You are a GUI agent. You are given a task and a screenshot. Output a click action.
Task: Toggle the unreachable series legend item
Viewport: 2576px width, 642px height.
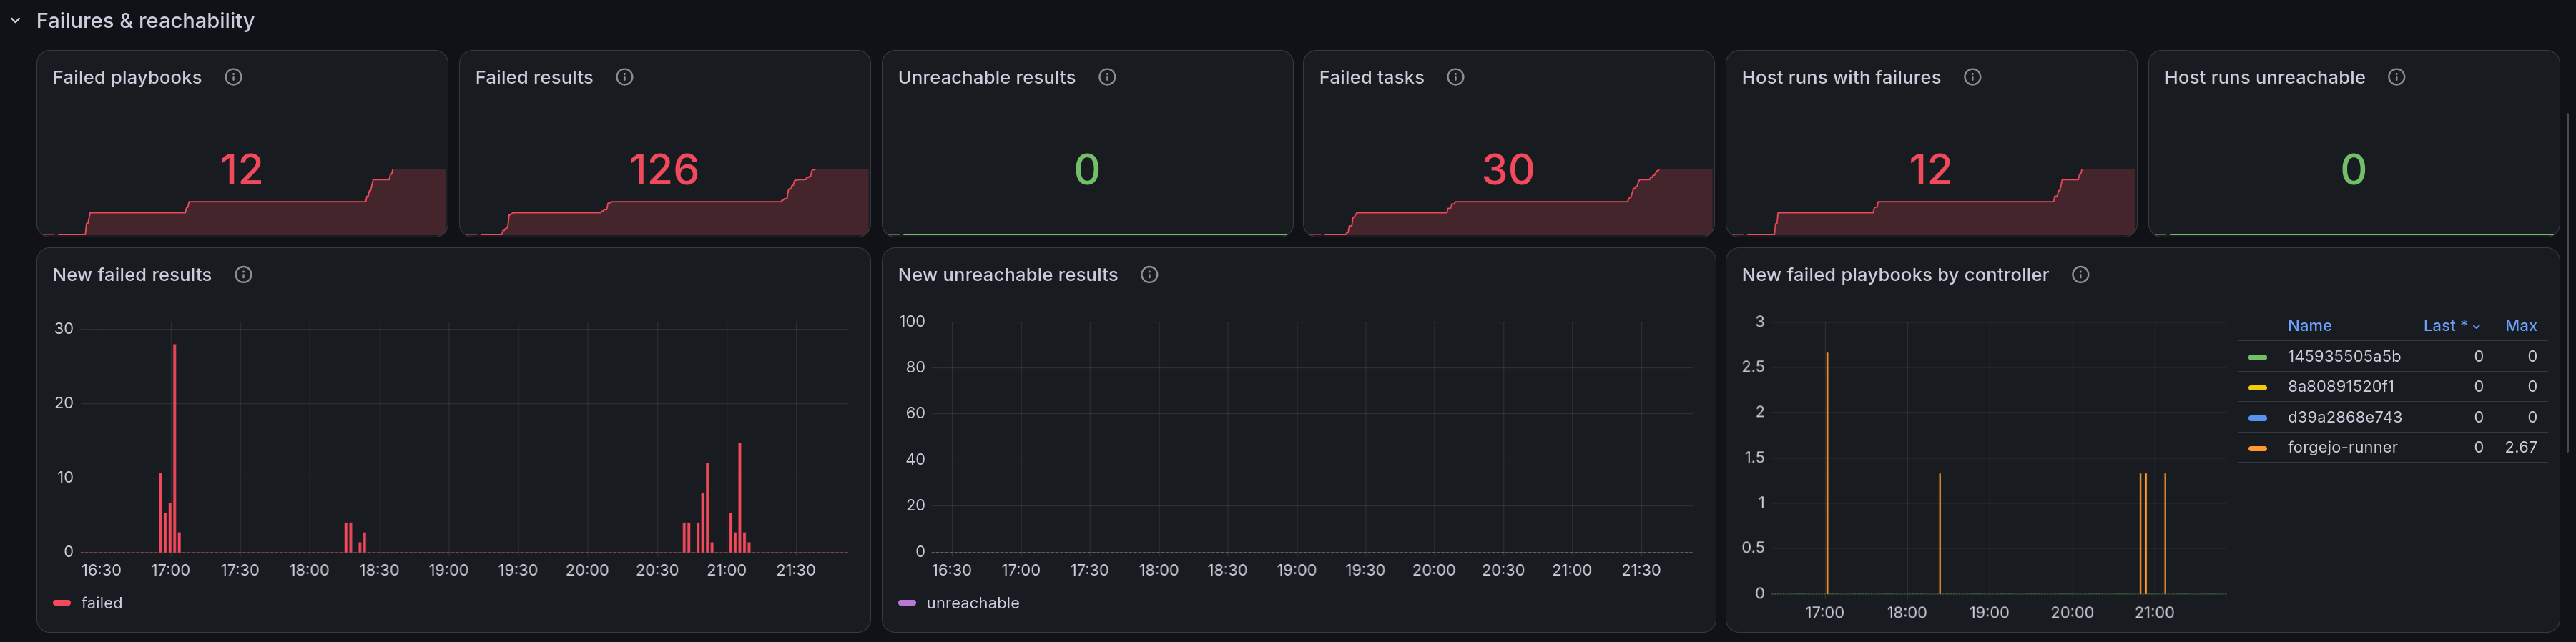(972, 603)
